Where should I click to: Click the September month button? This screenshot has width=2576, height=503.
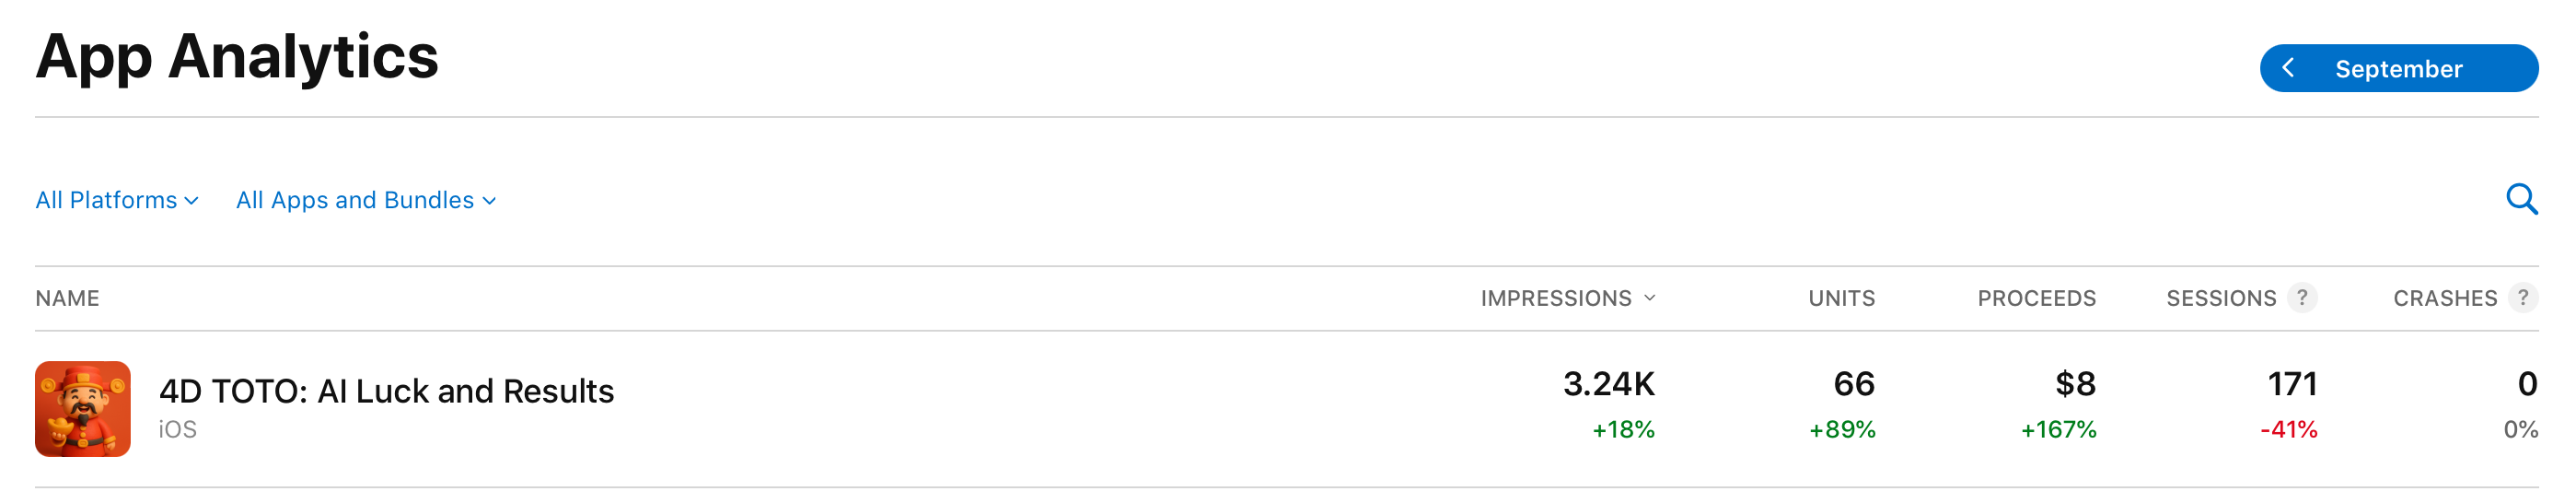[x=2398, y=69]
